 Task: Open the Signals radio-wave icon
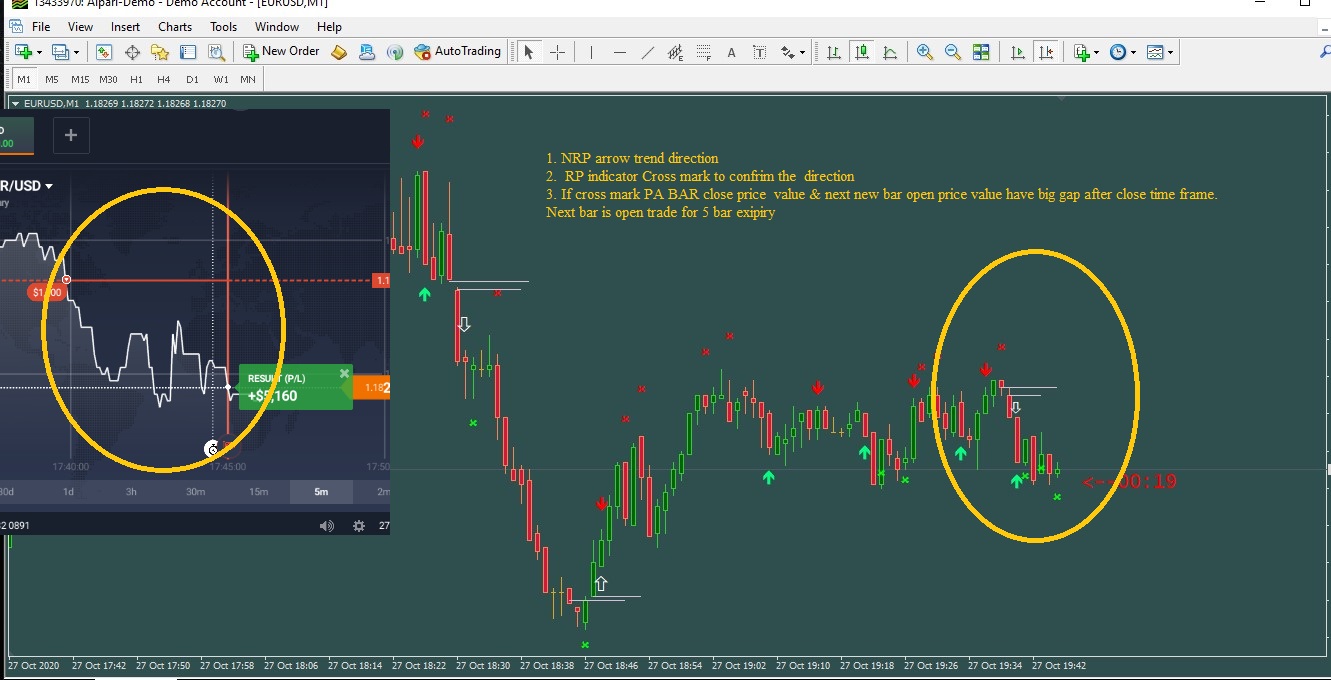pyautogui.click(x=395, y=52)
